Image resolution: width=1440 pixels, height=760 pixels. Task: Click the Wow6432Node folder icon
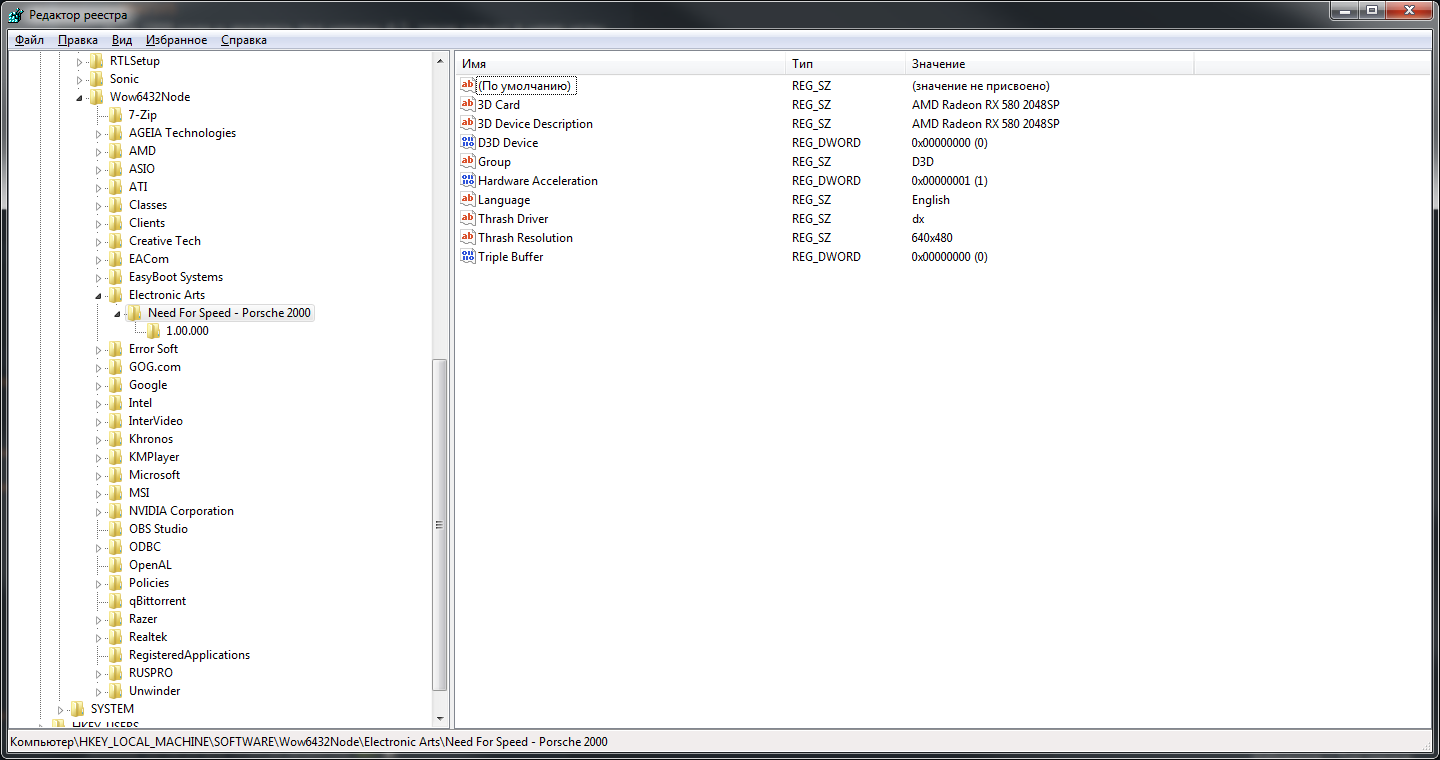tap(97, 97)
